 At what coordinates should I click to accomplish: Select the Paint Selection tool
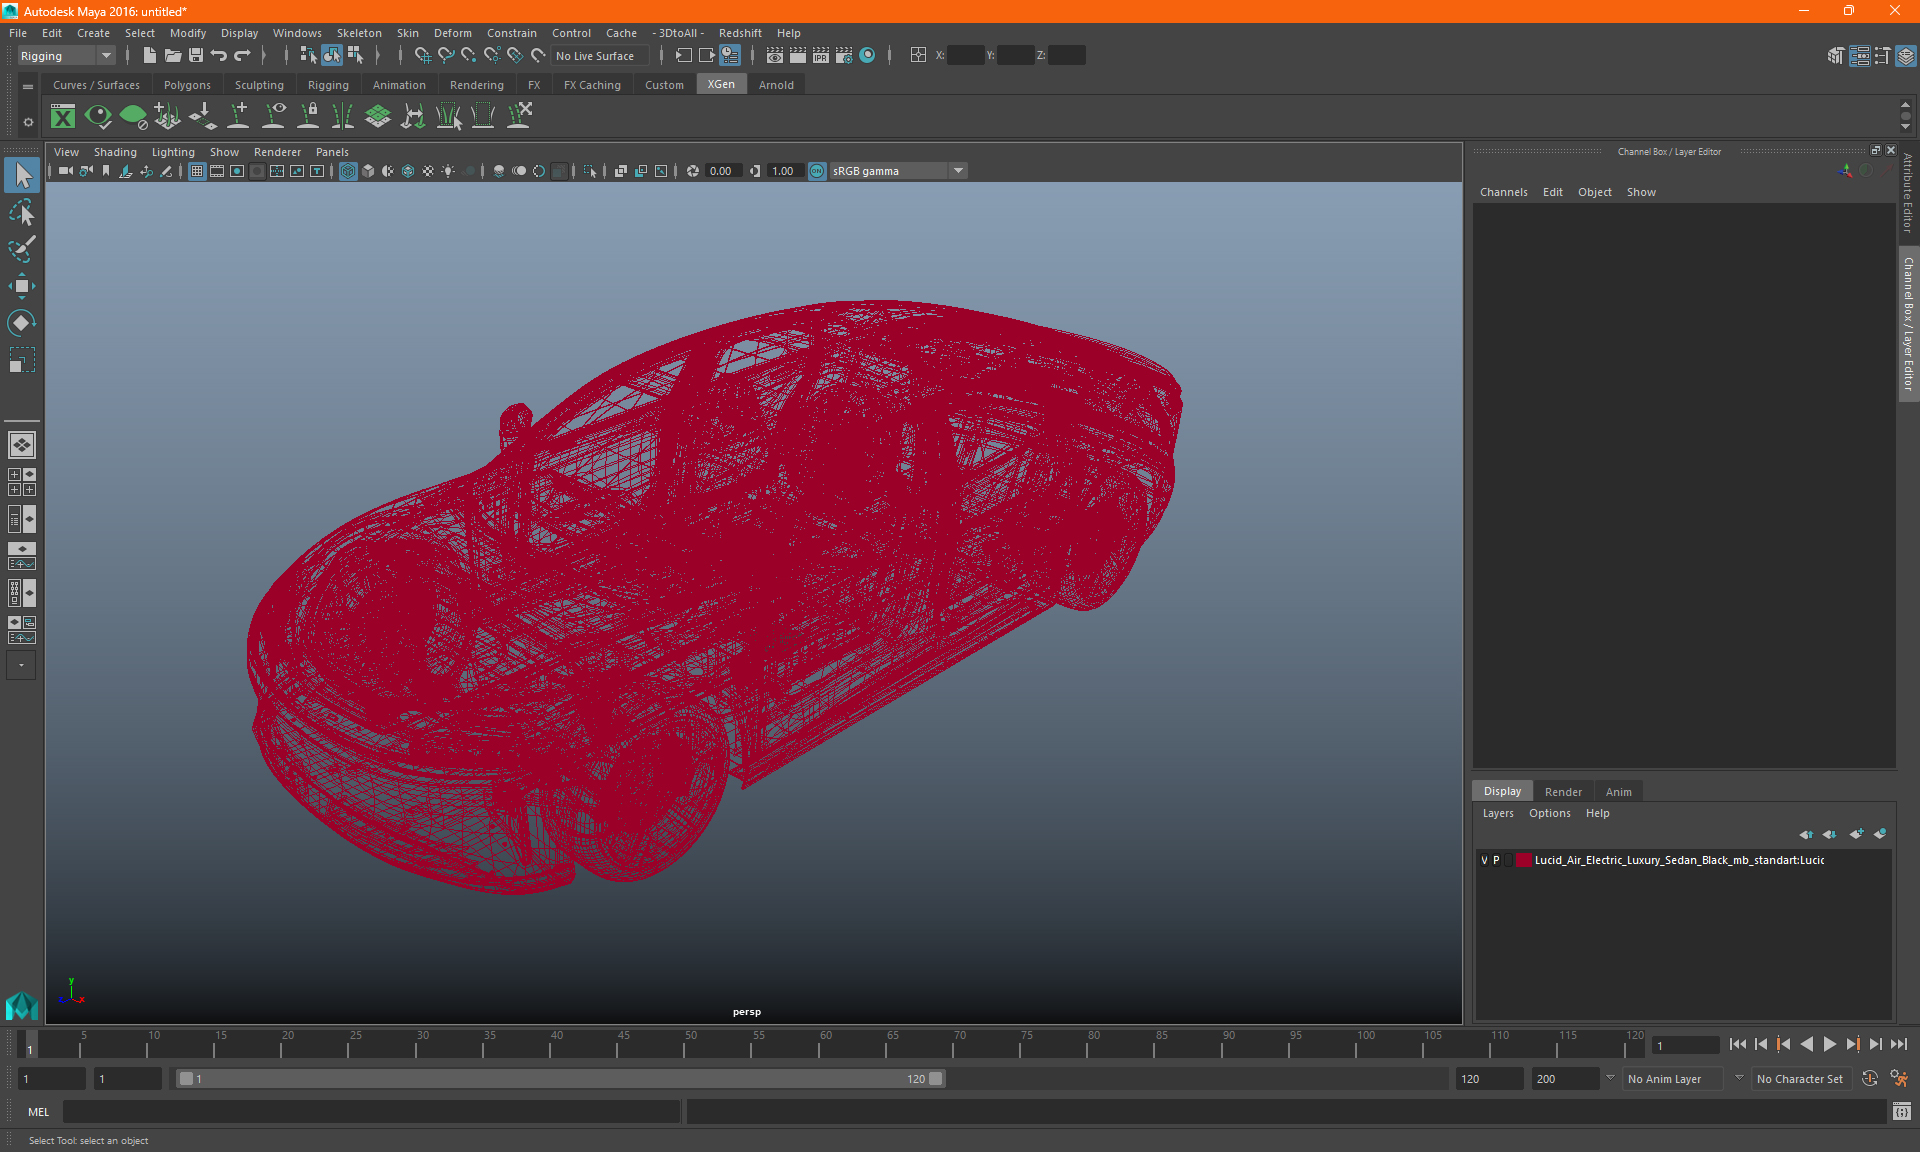22,249
